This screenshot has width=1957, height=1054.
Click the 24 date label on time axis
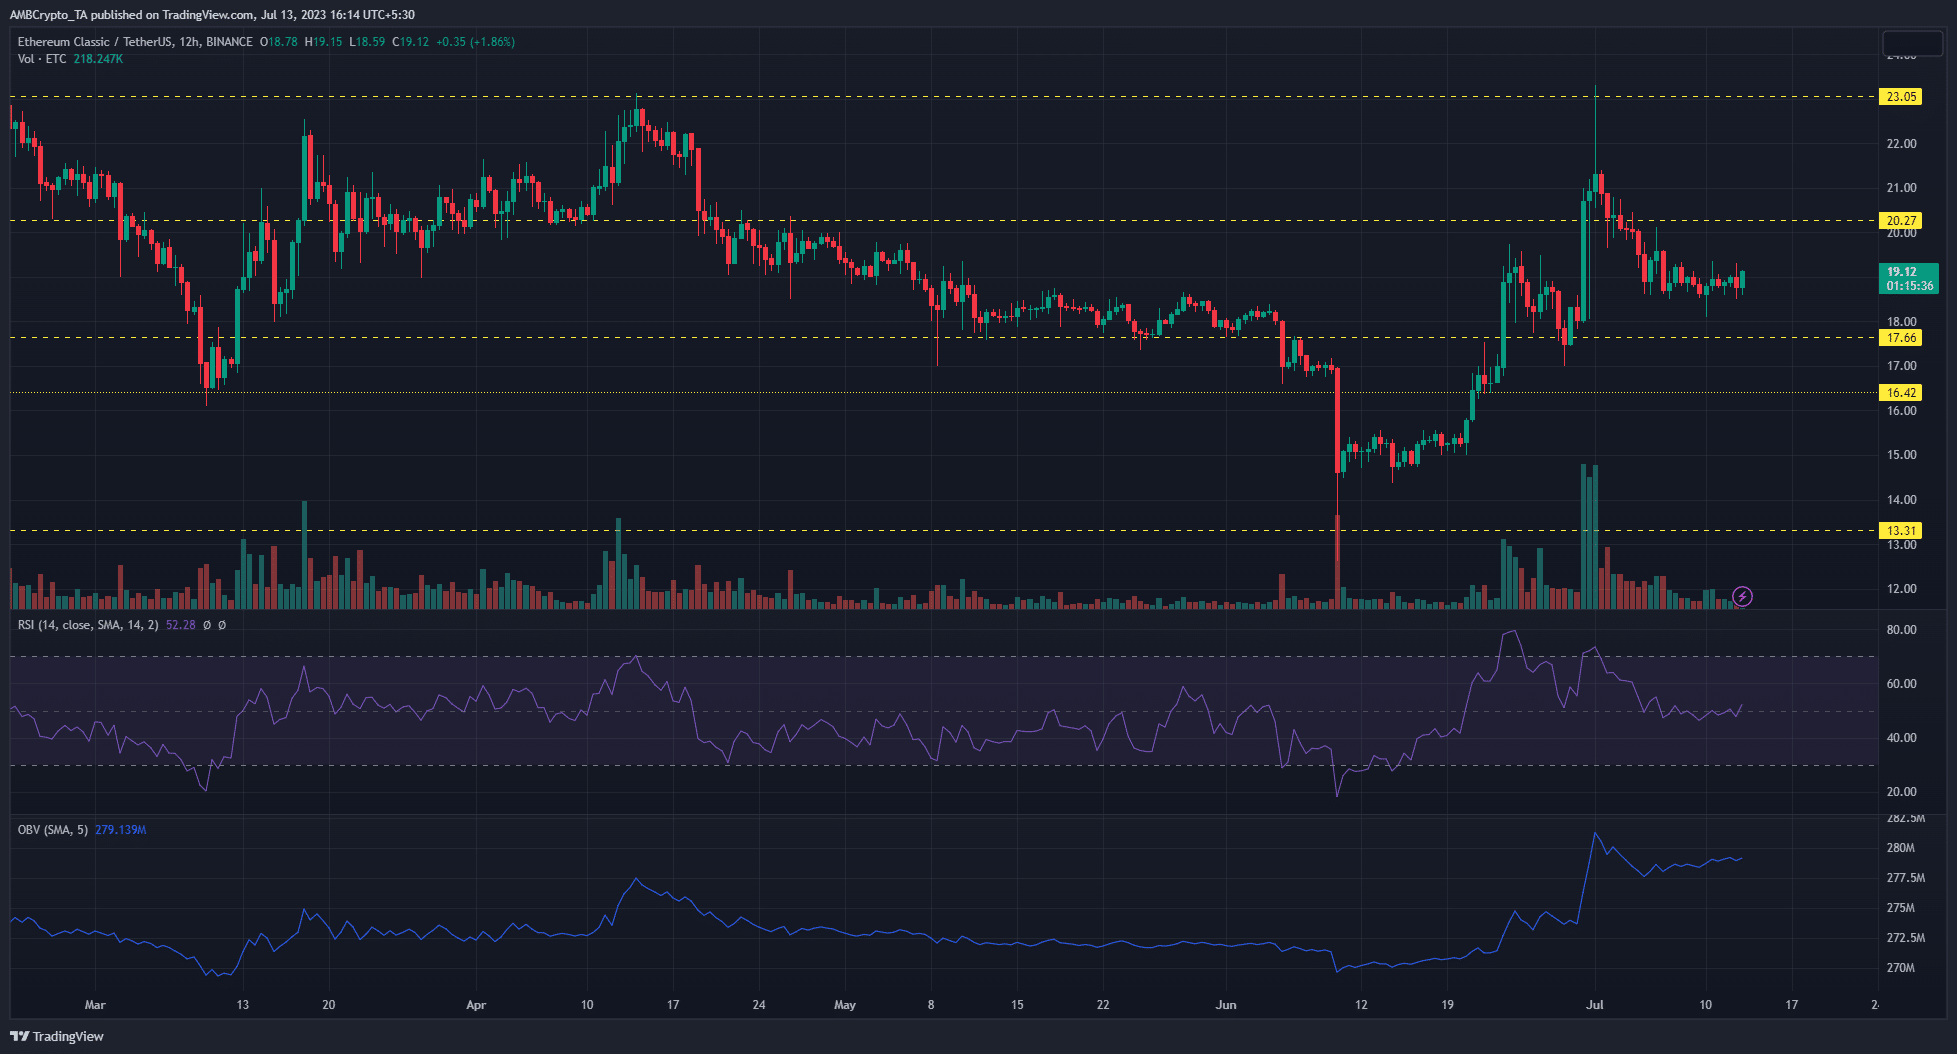click(759, 1005)
